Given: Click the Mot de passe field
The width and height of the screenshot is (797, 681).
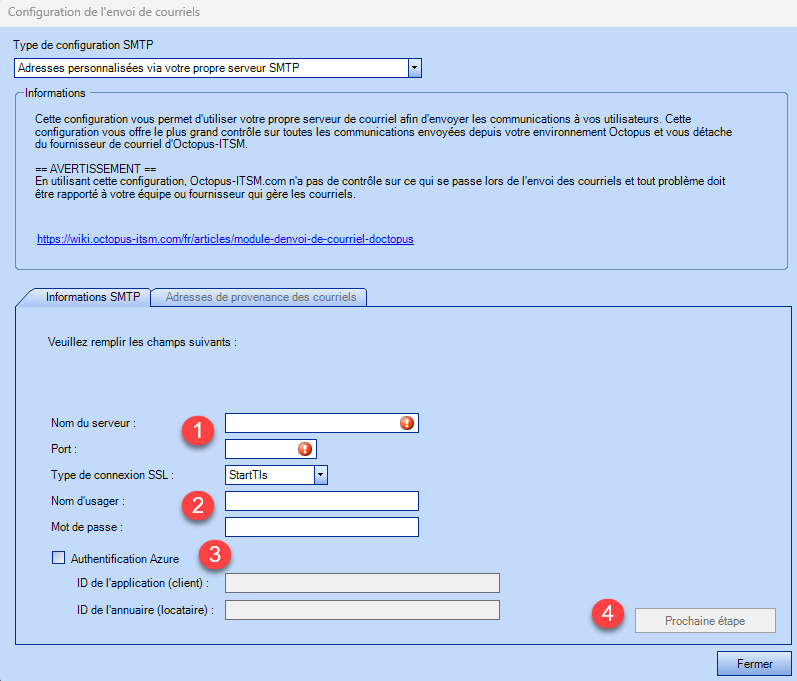Looking at the screenshot, I should 321,527.
